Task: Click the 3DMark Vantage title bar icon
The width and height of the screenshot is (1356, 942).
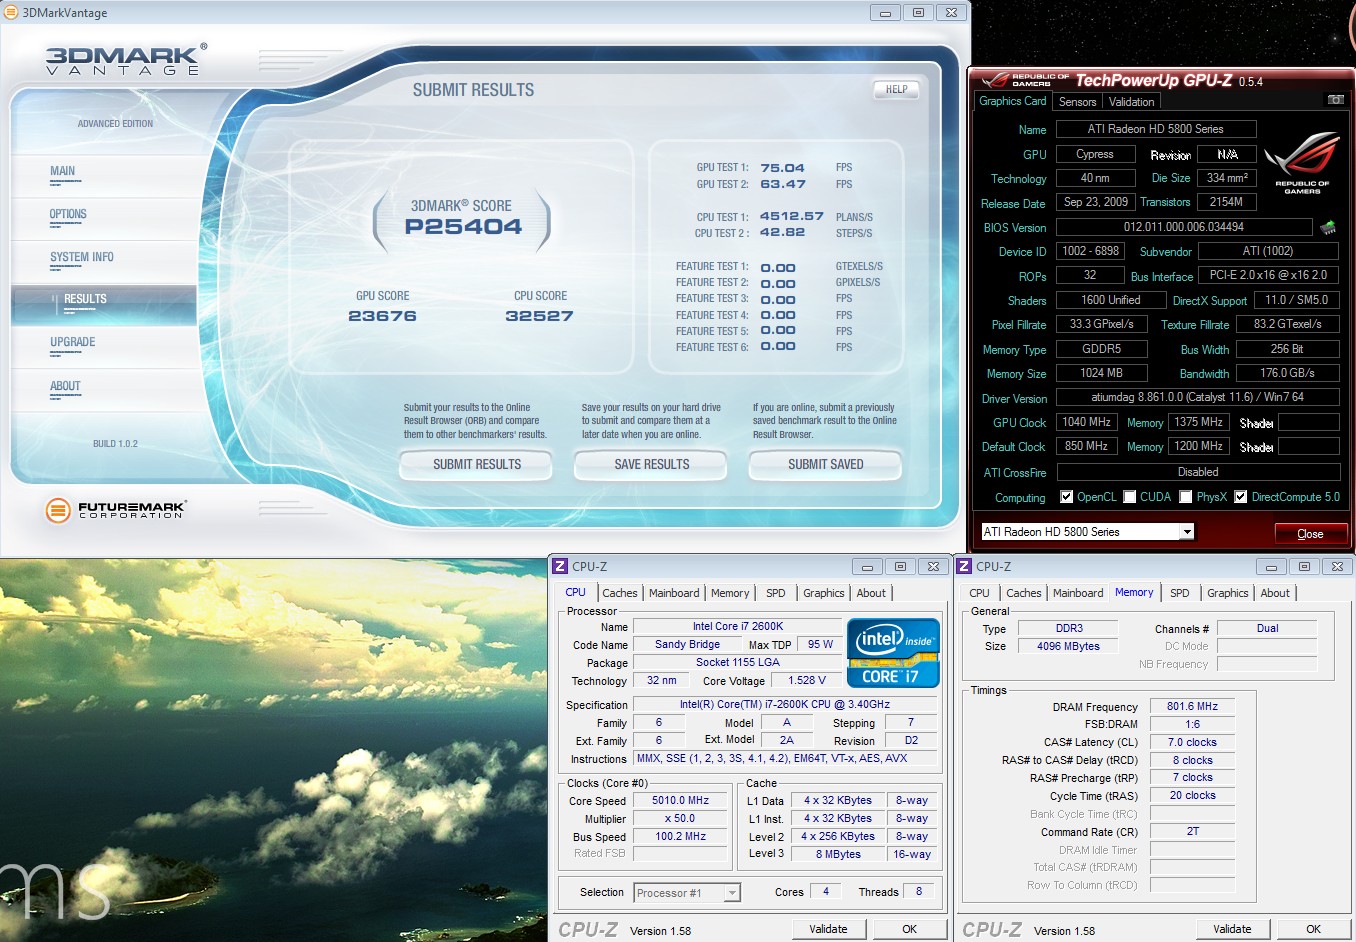Action: (x=11, y=12)
